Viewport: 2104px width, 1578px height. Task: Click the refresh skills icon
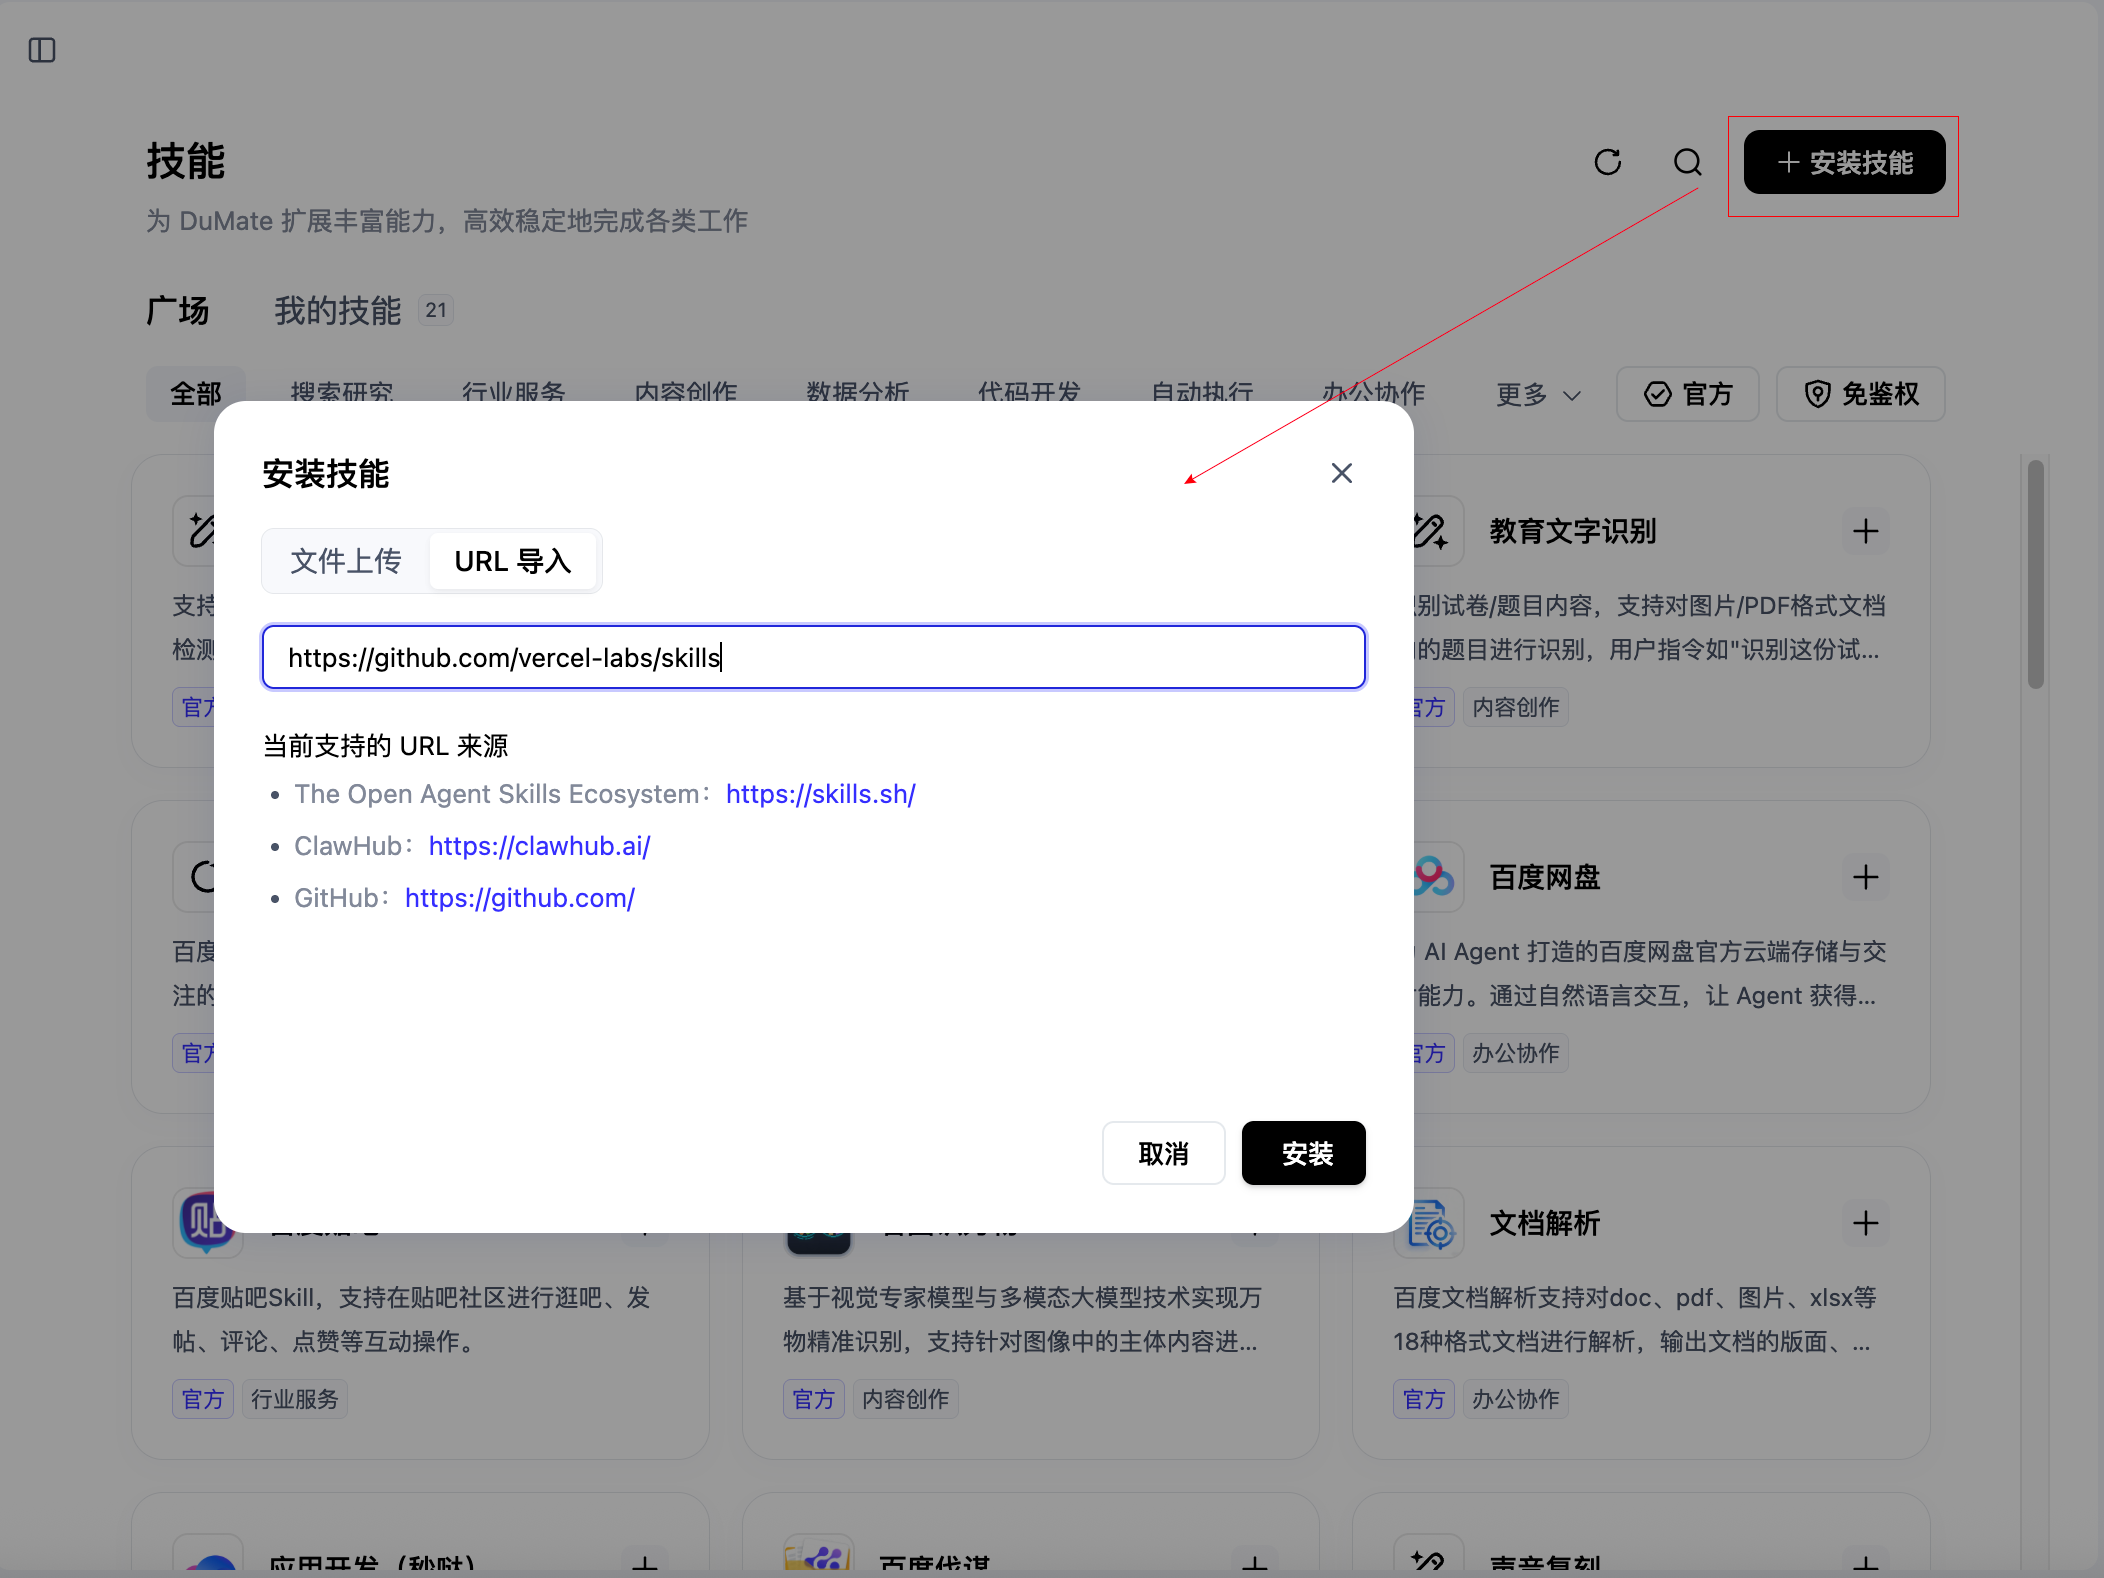coord(1608,162)
